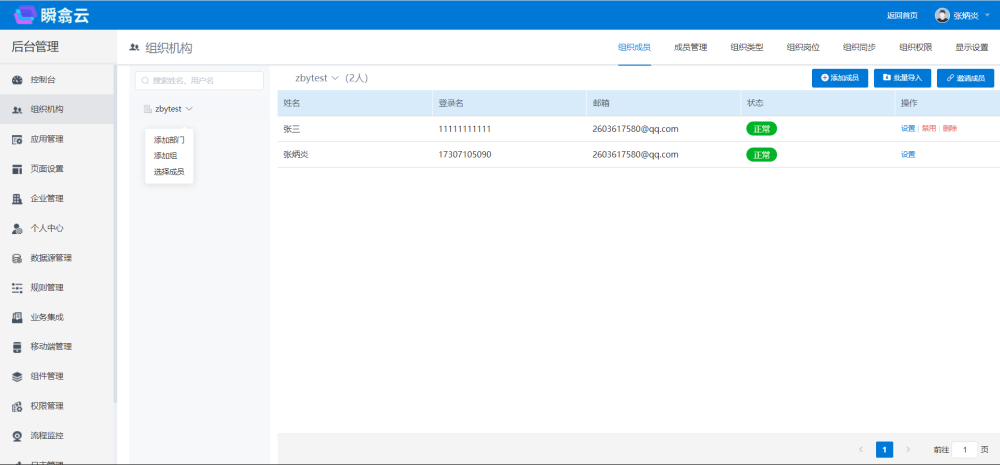
Task: Open 页面设置 from sidebar icon
Action: pyautogui.click(x=17, y=169)
